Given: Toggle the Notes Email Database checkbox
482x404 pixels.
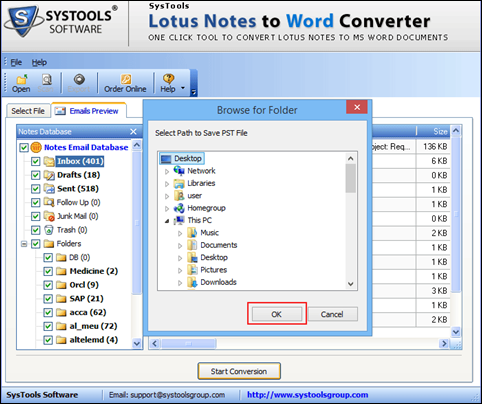Looking at the screenshot, I should tap(24, 147).
